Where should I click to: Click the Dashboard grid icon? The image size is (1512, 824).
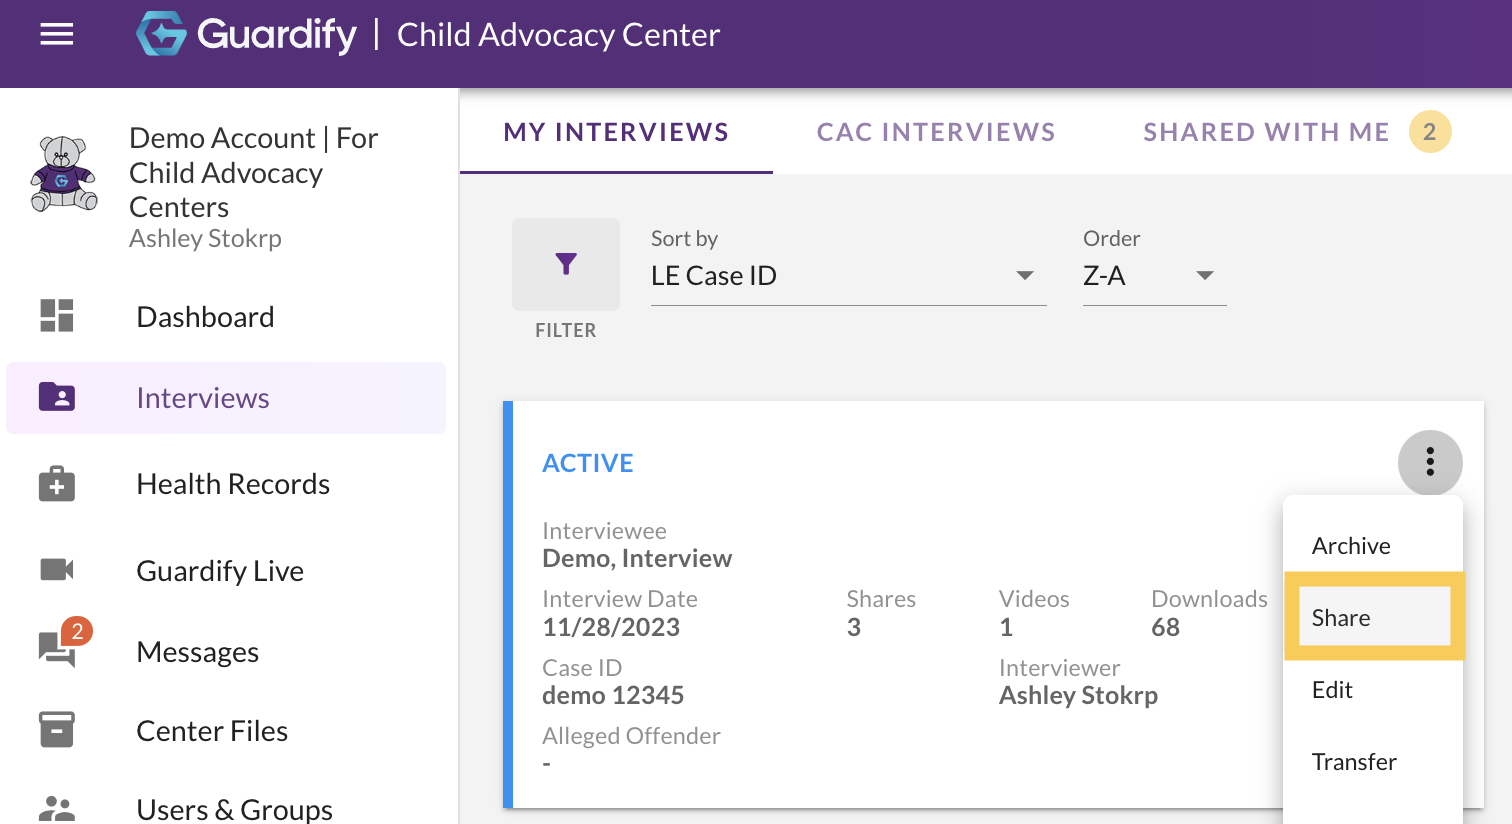click(x=57, y=316)
